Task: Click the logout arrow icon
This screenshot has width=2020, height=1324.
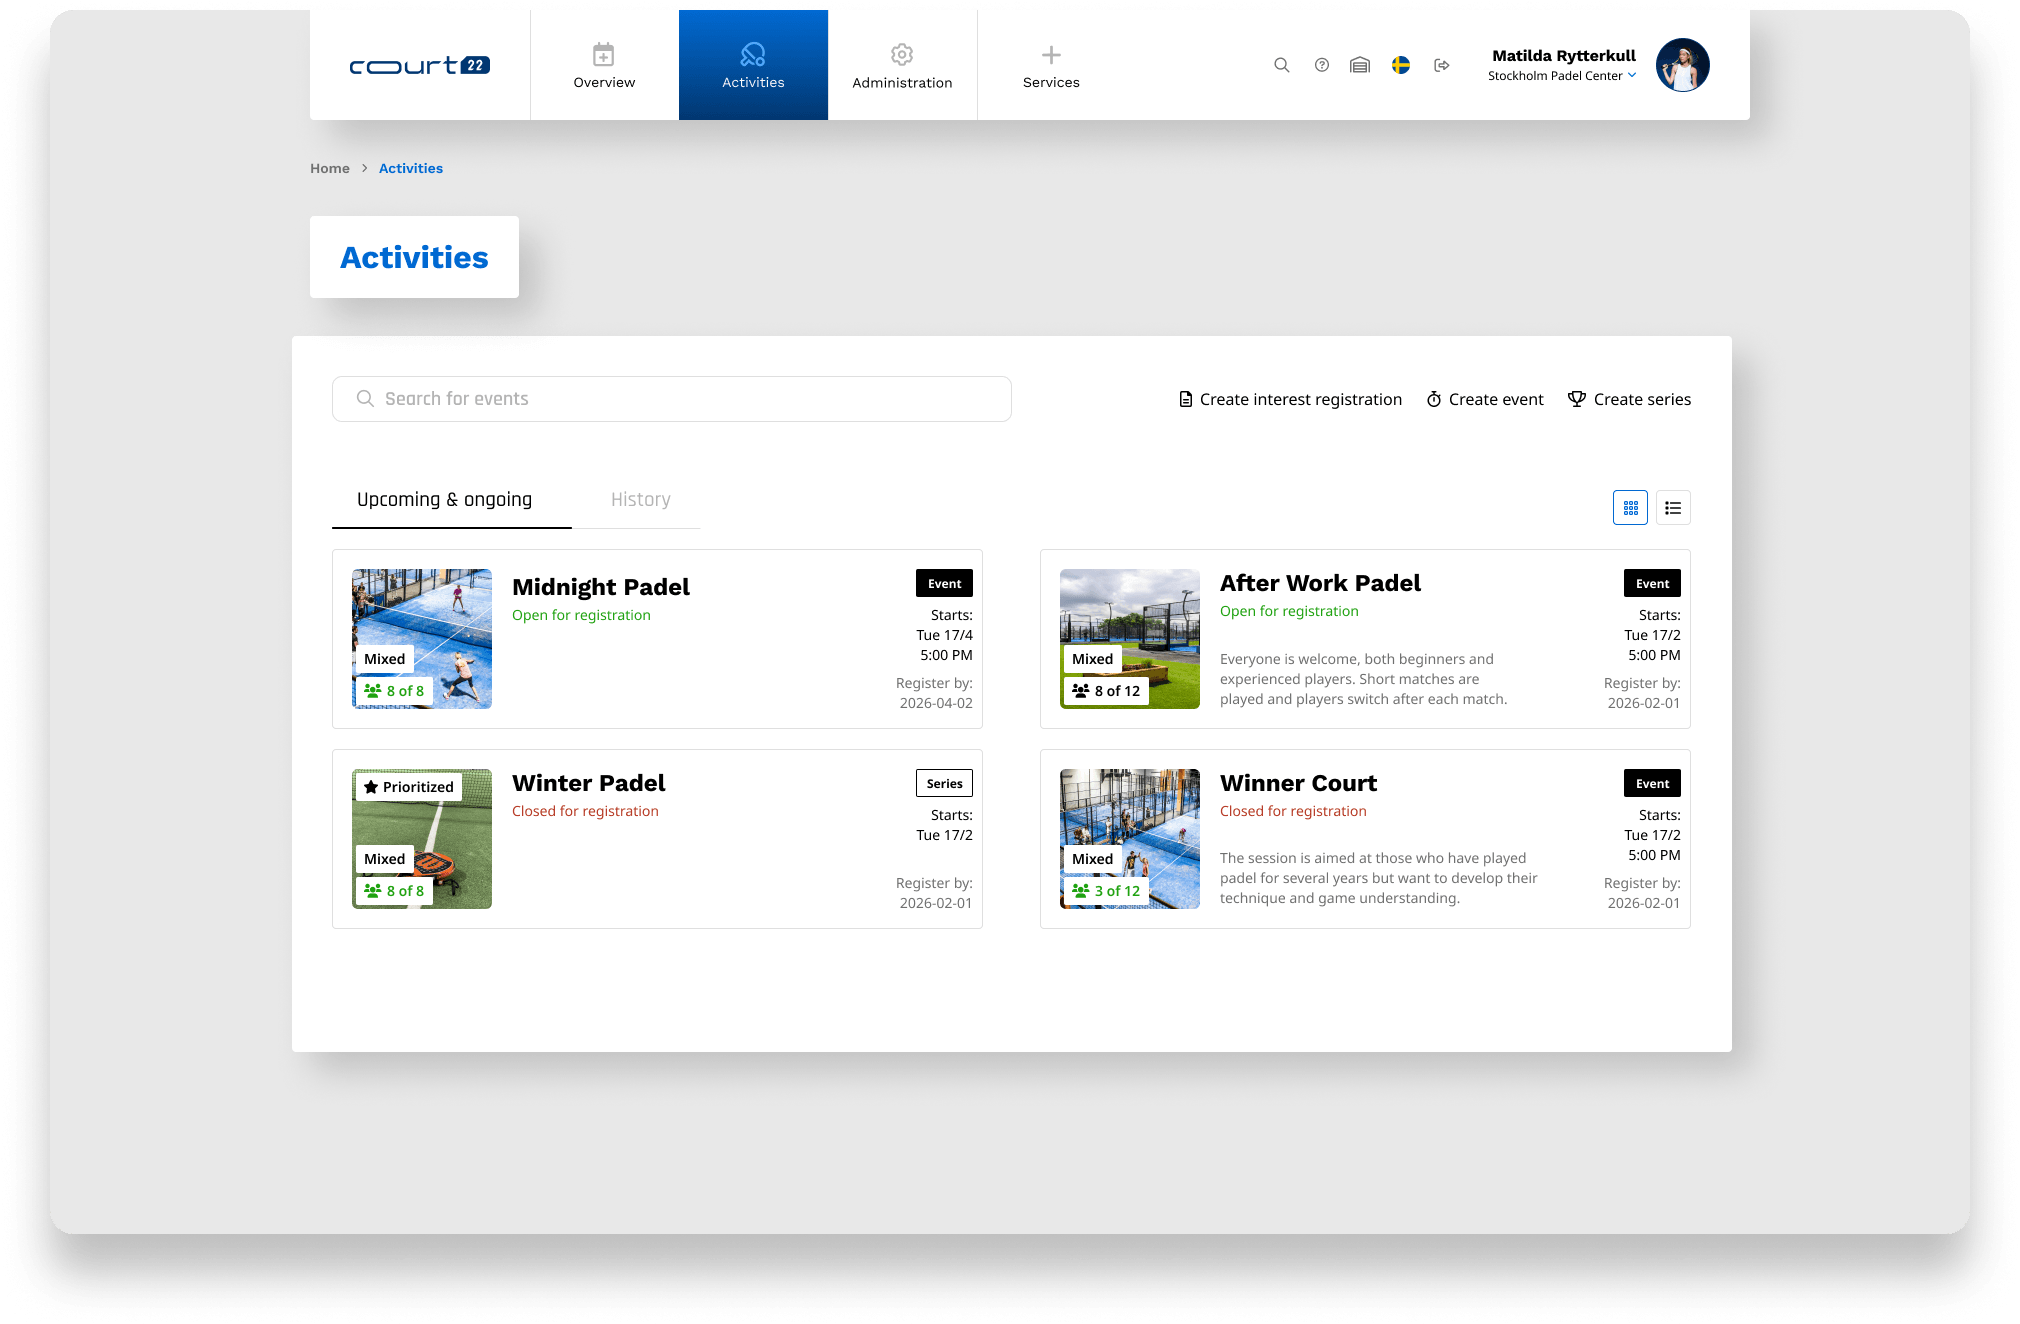Action: pyautogui.click(x=1441, y=65)
